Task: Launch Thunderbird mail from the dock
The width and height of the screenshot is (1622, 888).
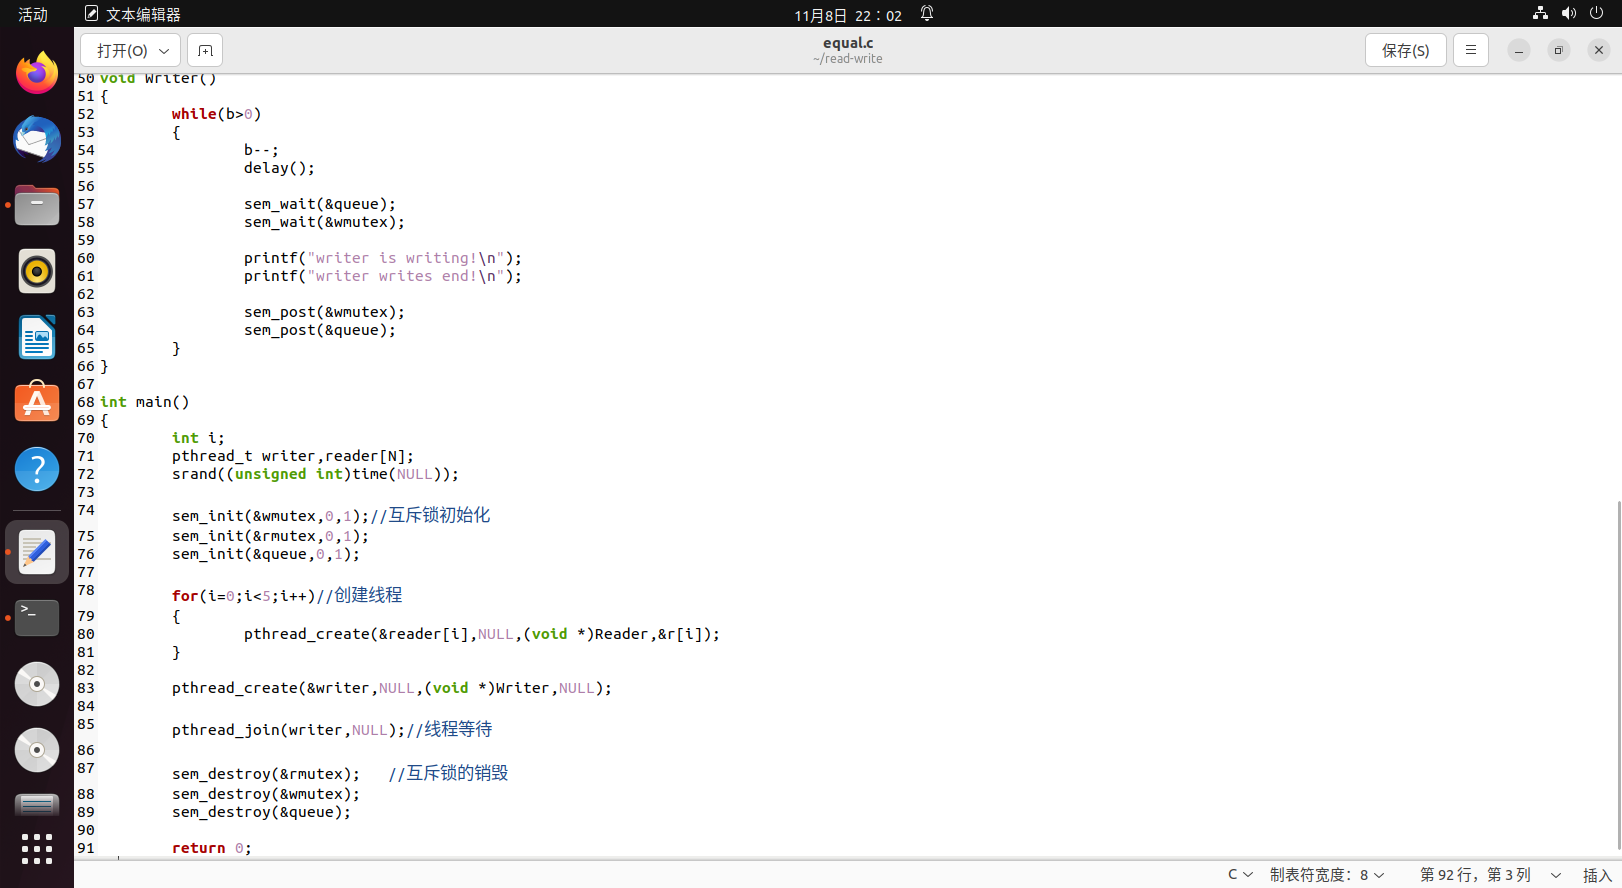Action: pos(37,139)
